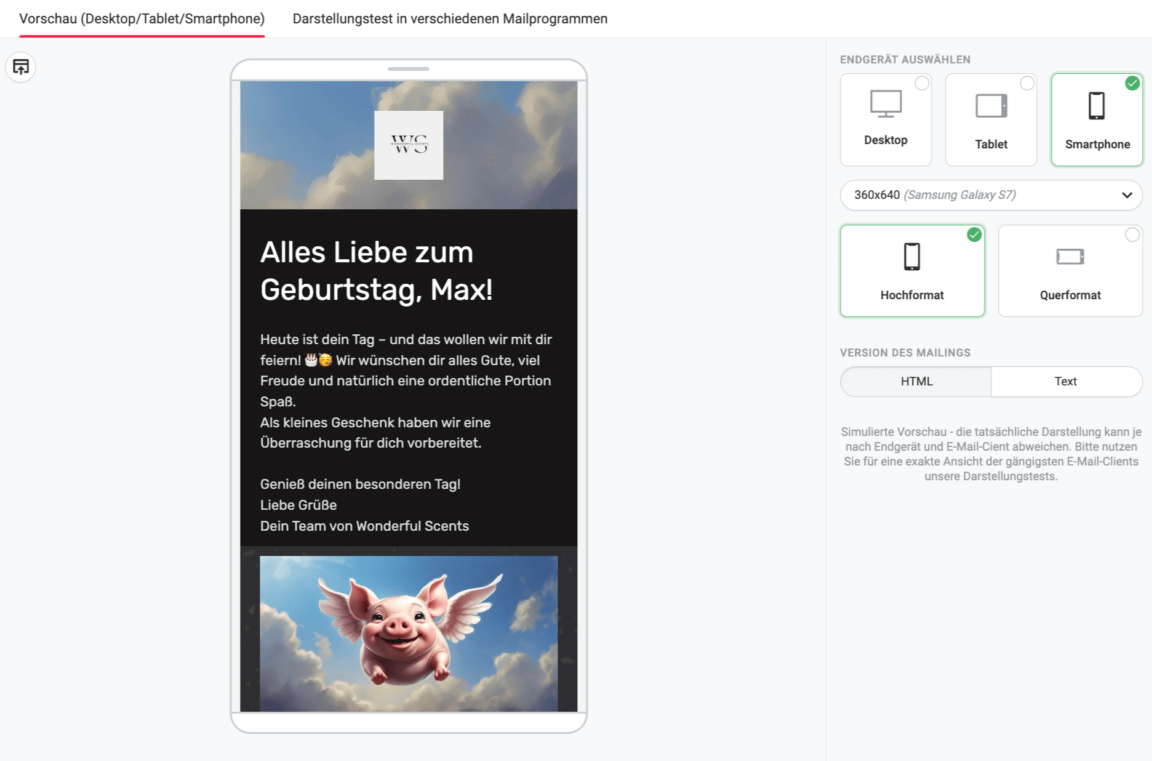
Task: Select the HTML mailing version
Action: (916, 381)
